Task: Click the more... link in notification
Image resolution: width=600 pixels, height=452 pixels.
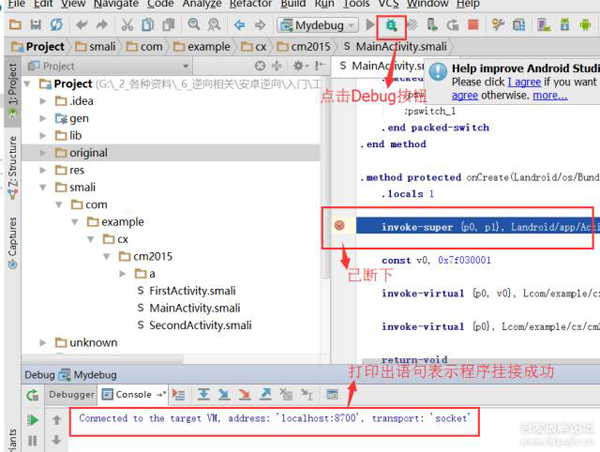Action: (550, 95)
